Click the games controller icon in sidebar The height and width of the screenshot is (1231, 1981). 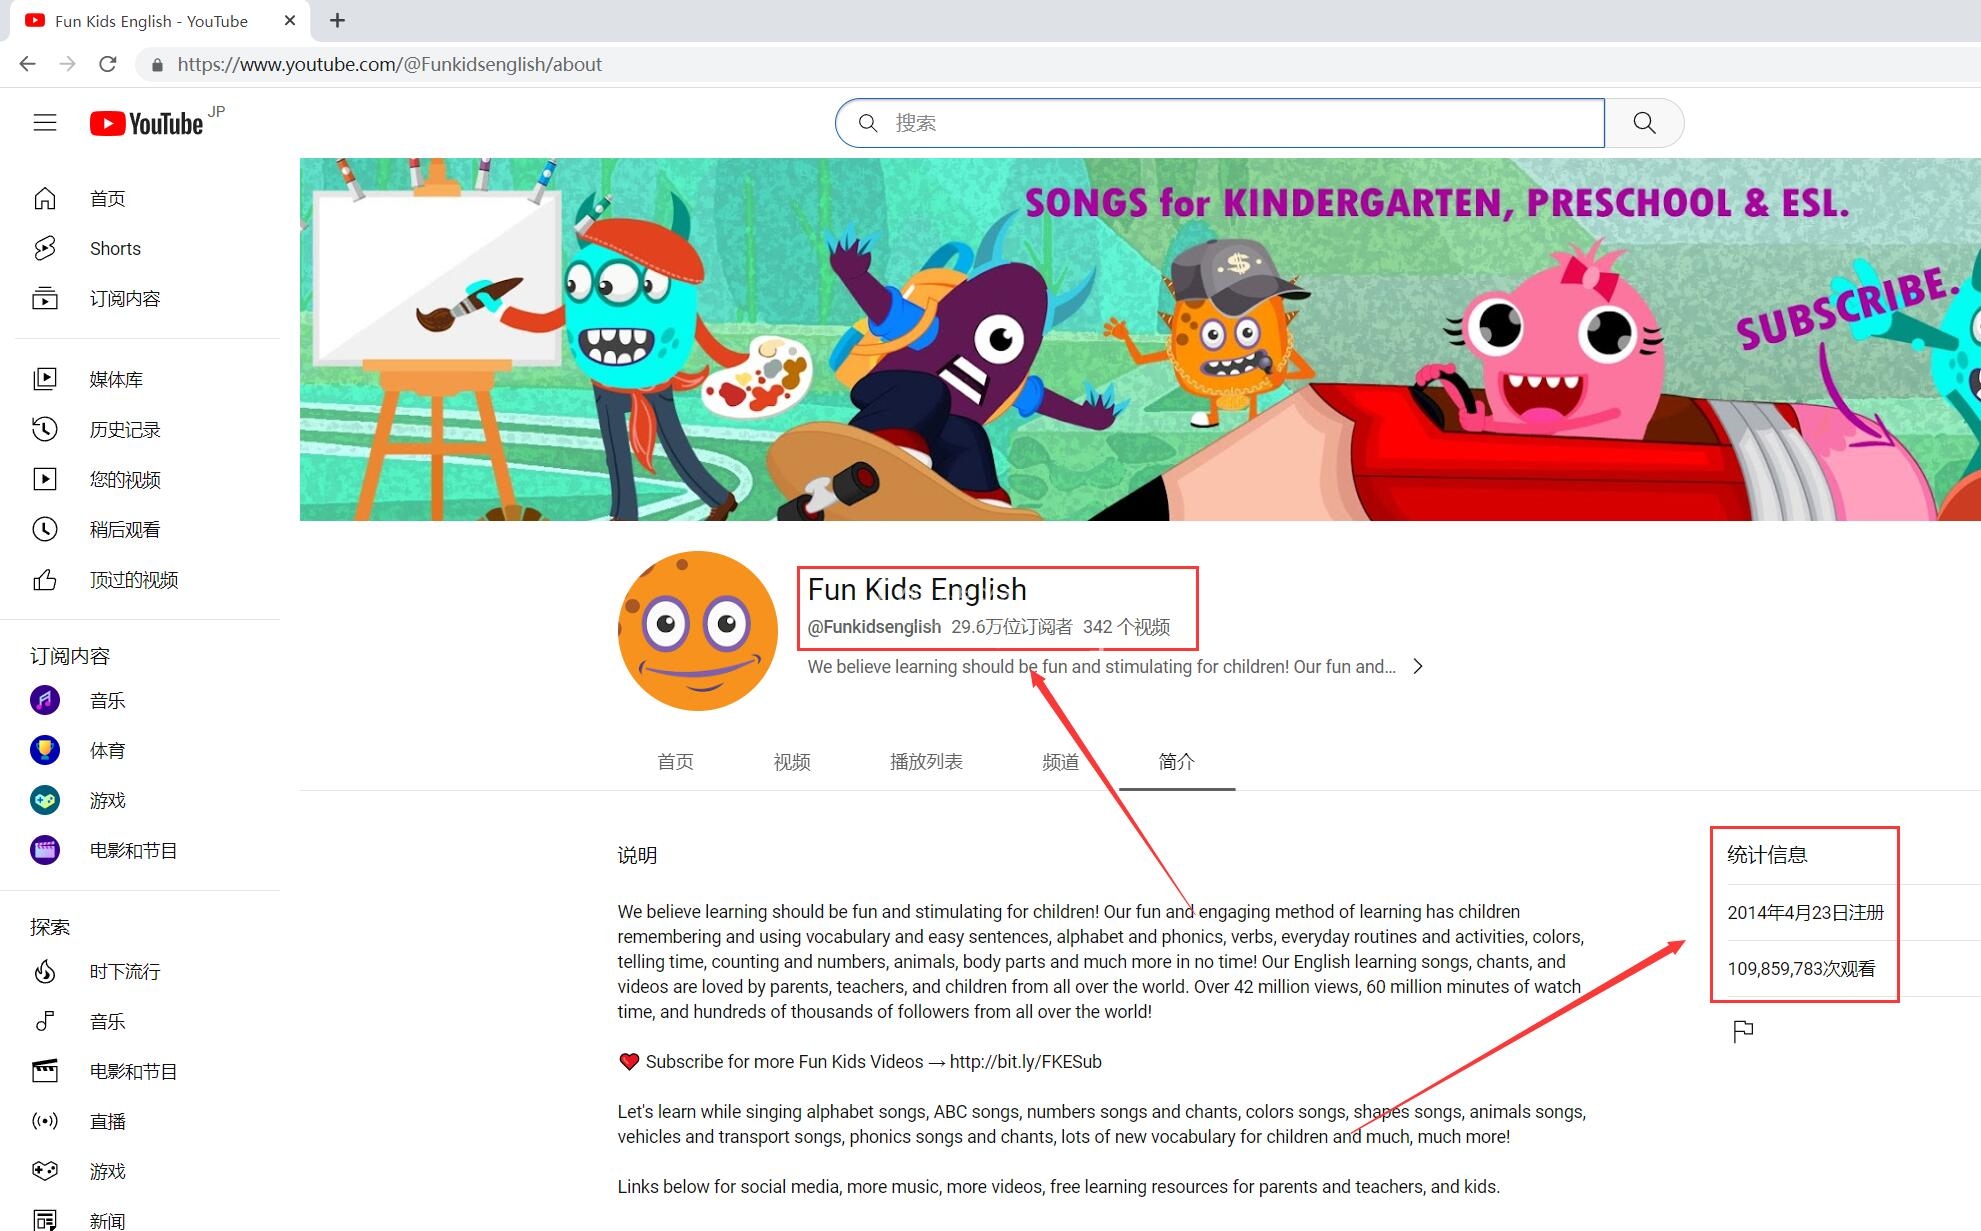47,800
